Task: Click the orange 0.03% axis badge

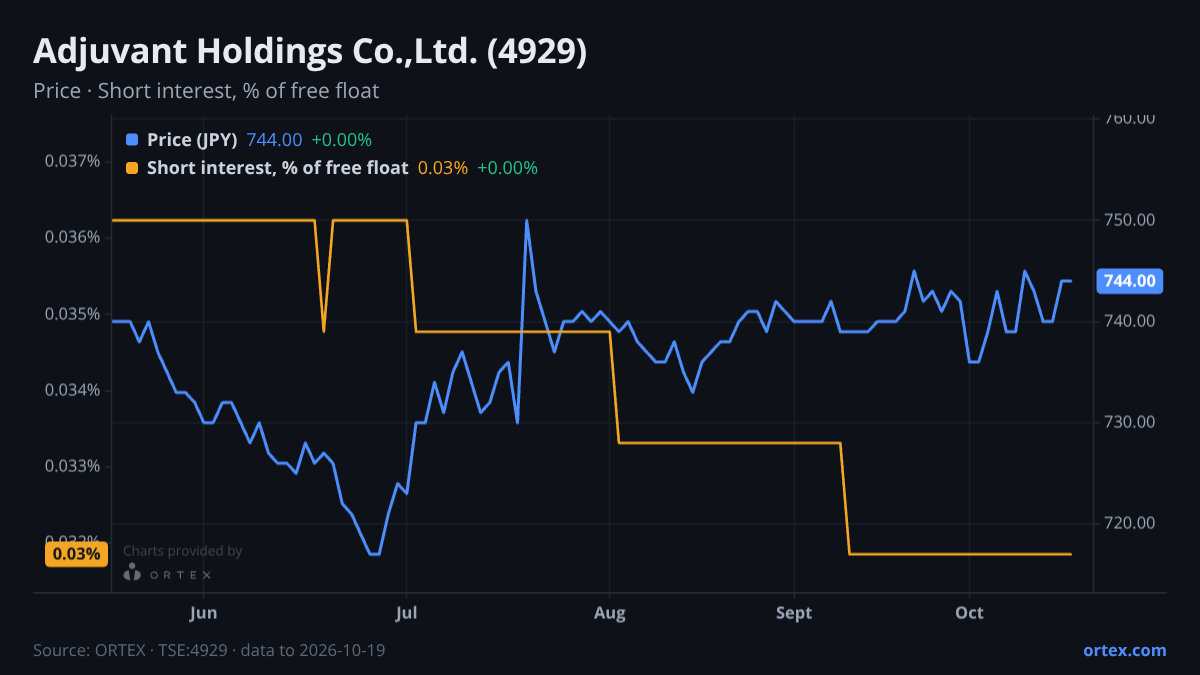Action: click(x=77, y=553)
